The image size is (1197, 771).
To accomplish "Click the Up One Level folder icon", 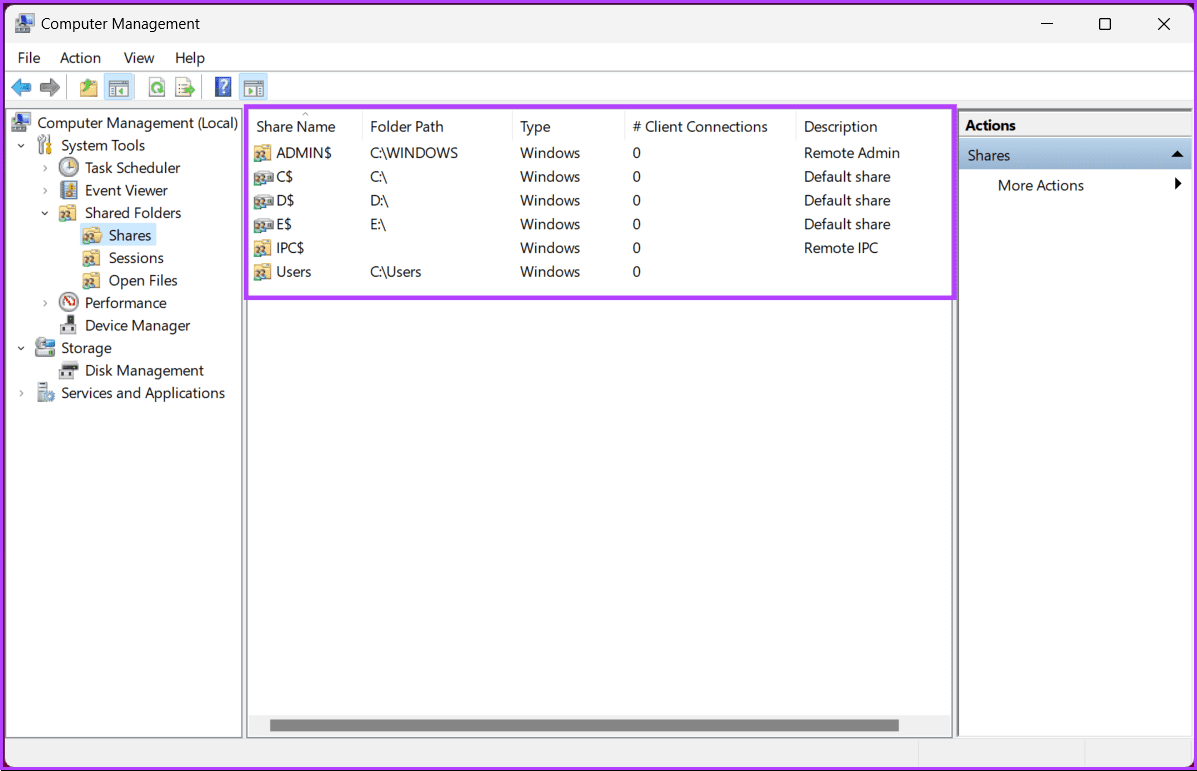I will coord(89,88).
